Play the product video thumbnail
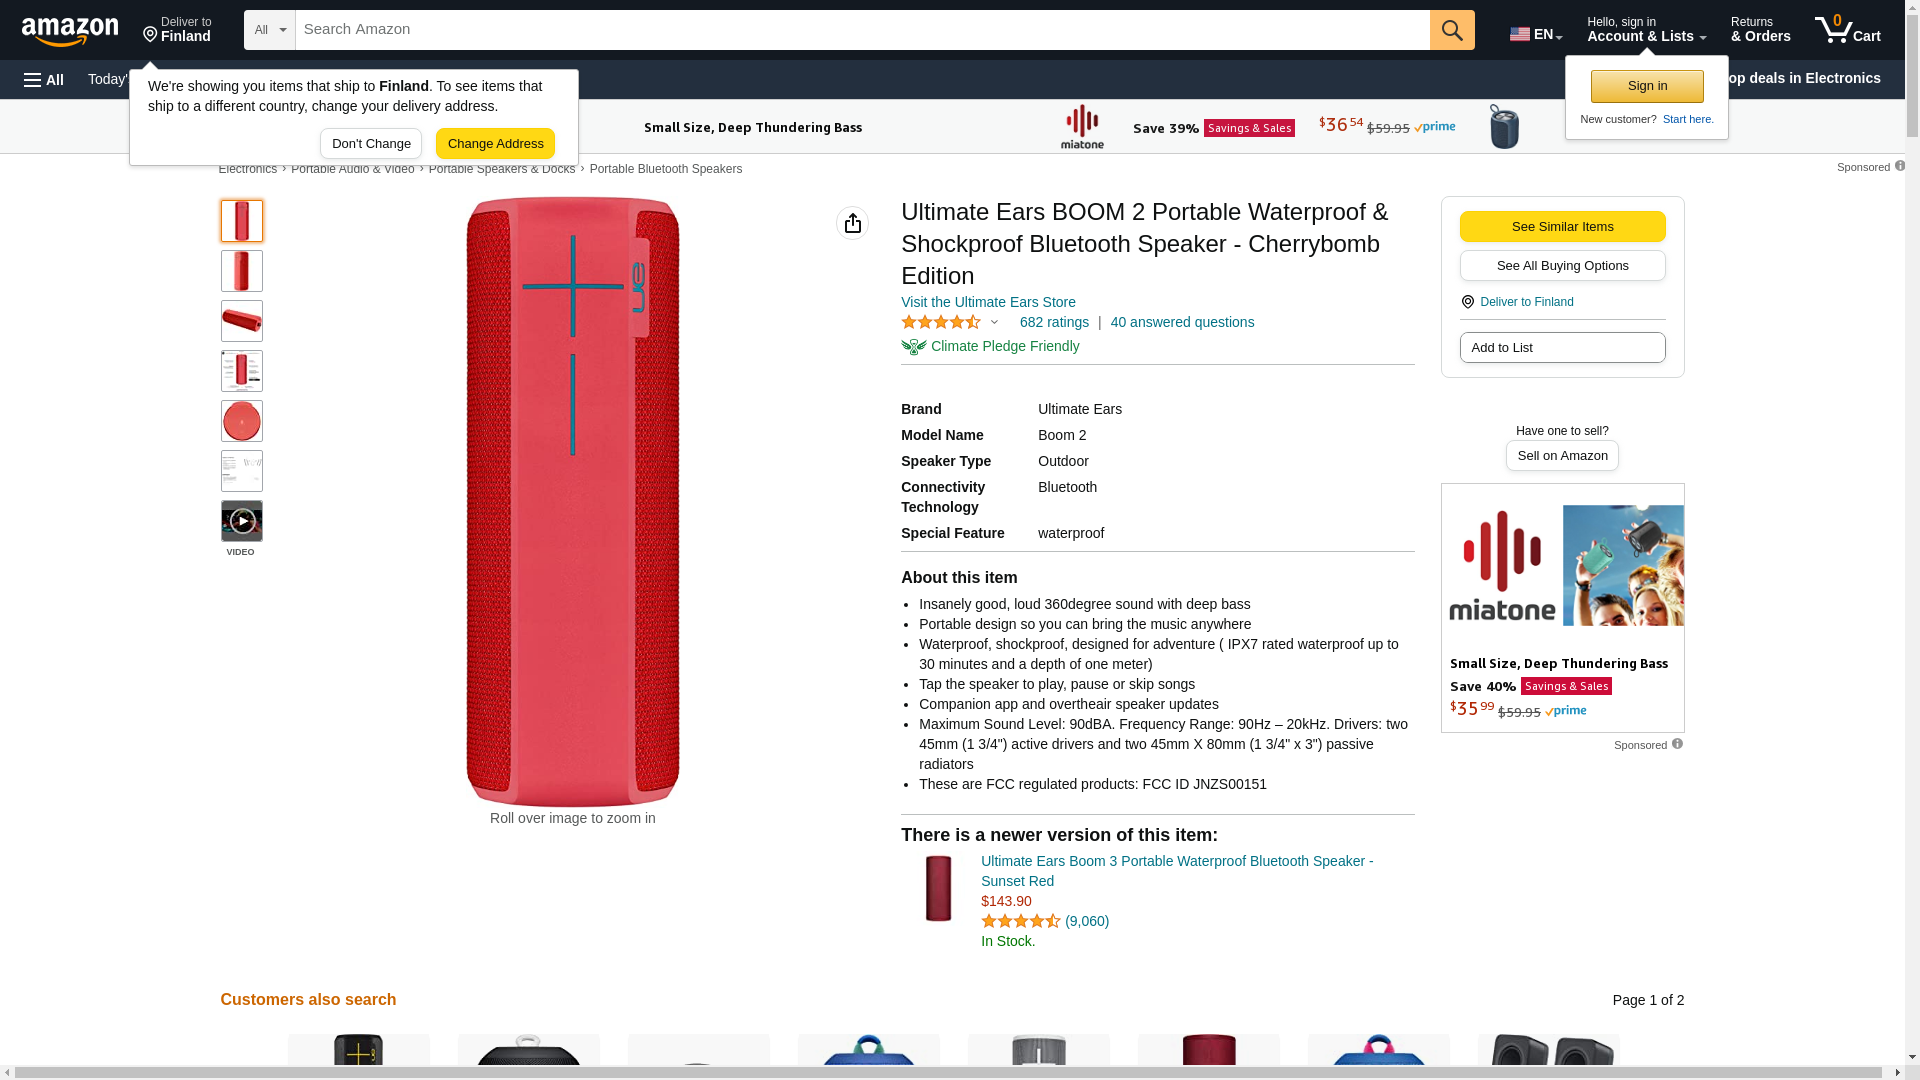The width and height of the screenshot is (1920, 1080). click(x=242, y=522)
